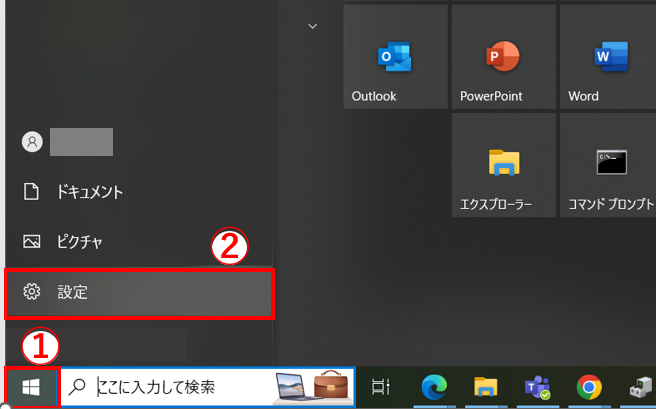Viewport: 656px width, 409px height.
Task: Launch the PowerPoint tile
Action: (x=504, y=57)
